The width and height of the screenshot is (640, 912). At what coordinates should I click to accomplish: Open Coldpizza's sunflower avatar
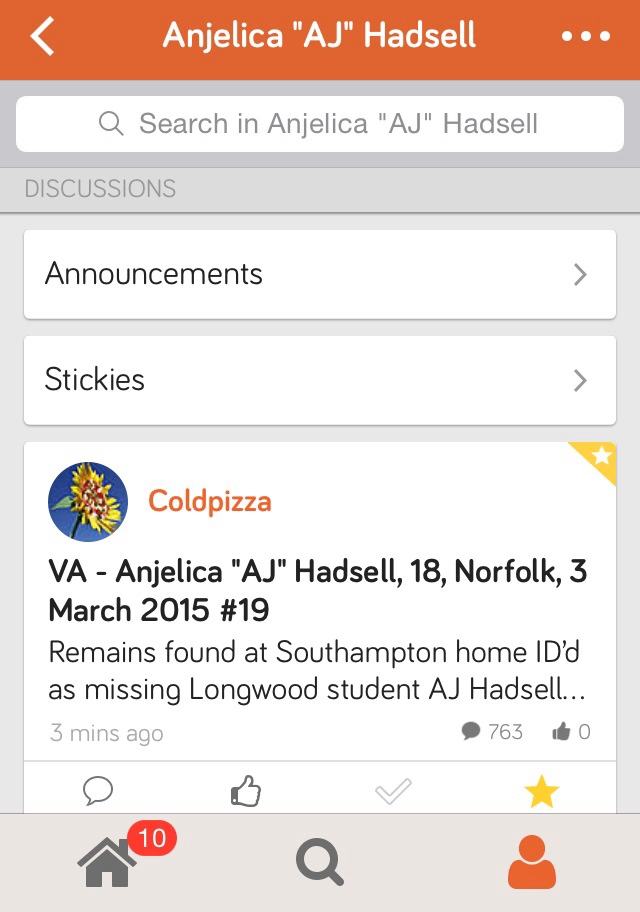pyautogui.click(x=88, y=501)
